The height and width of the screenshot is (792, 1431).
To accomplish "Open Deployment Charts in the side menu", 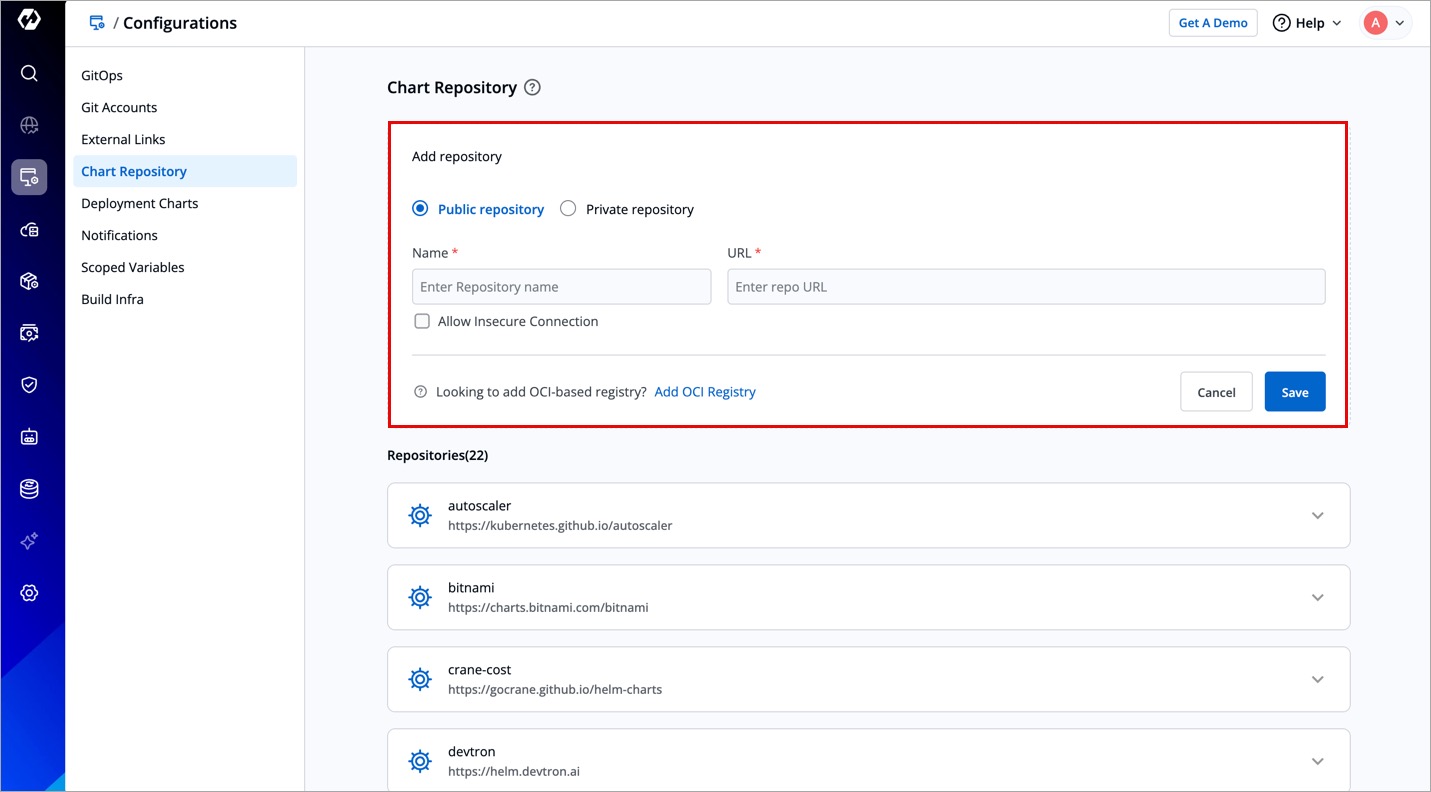I will coord(140,203).
